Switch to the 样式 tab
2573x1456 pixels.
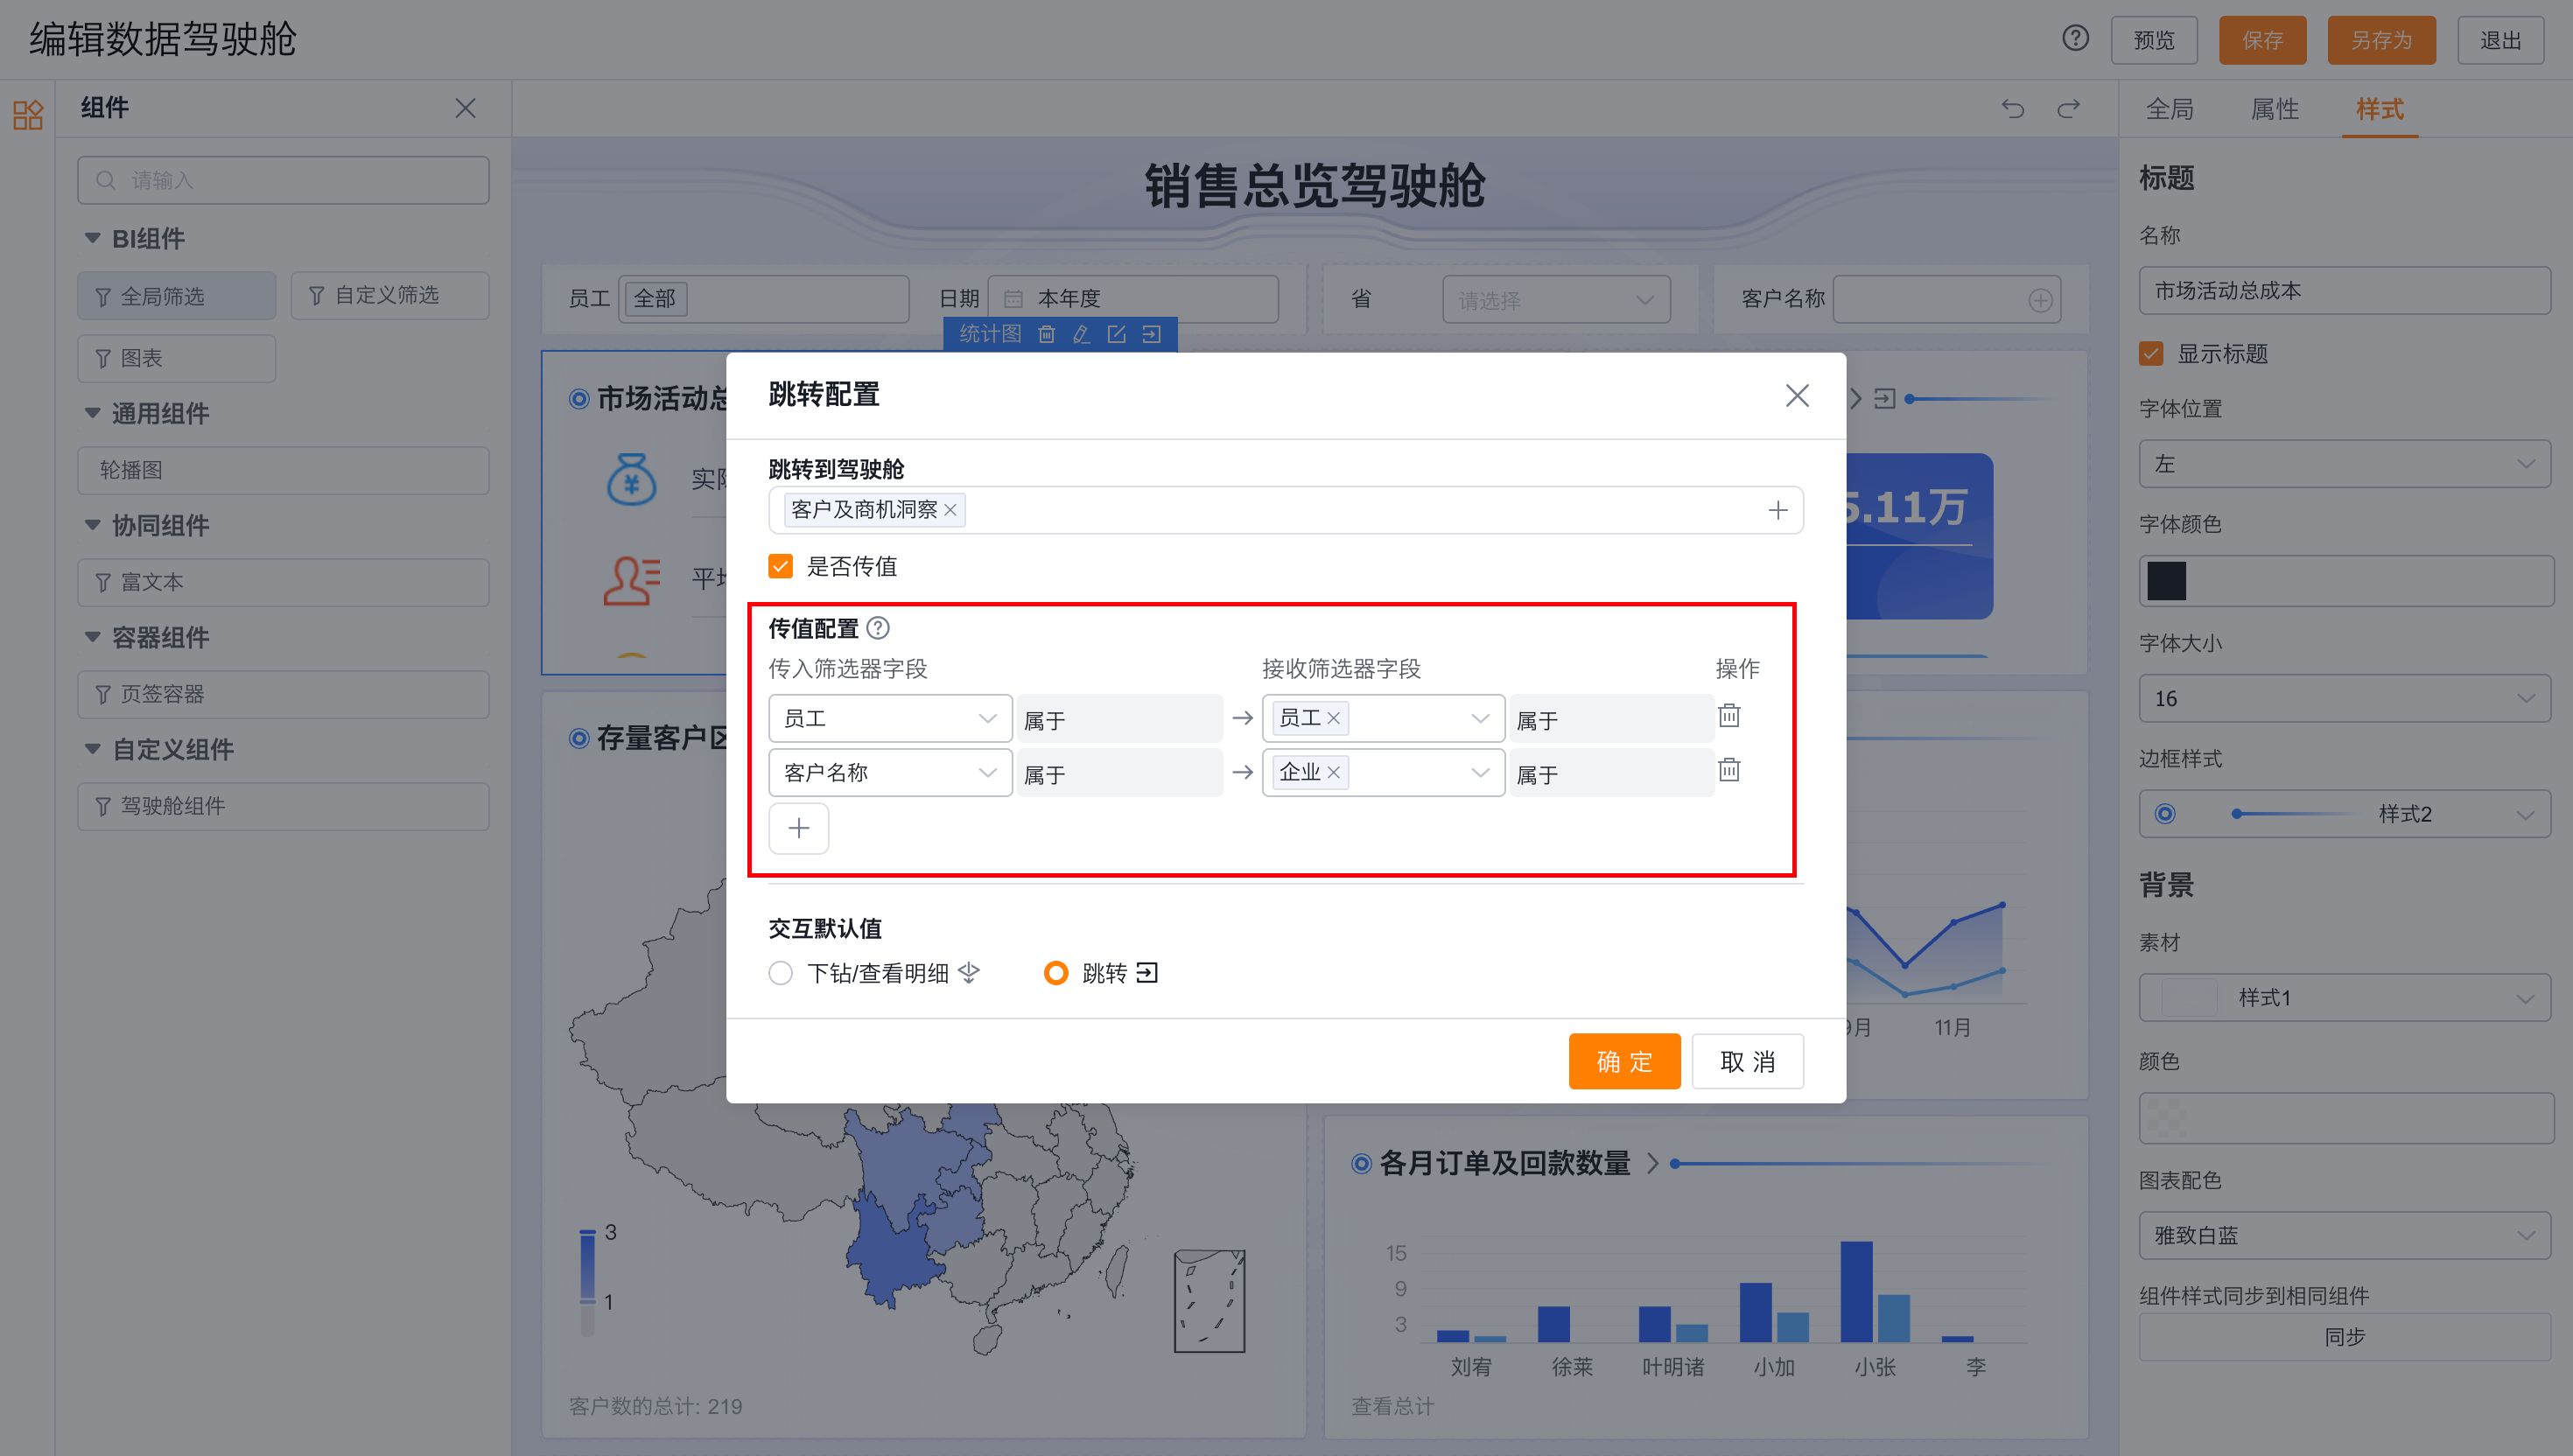coord(2379,109)
